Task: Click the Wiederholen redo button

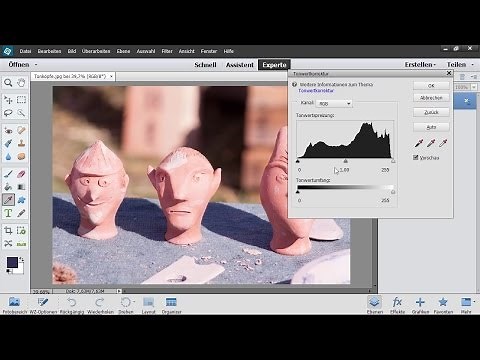Action: (x=100, y=305)
